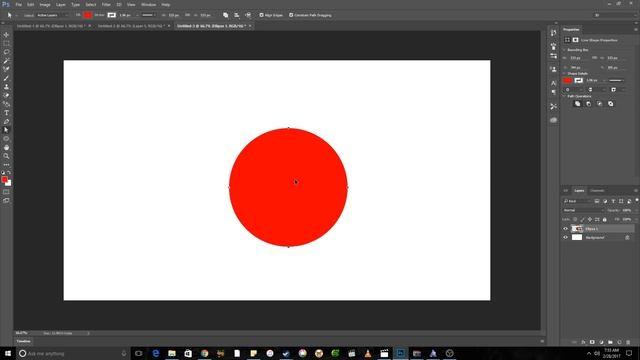Image resolution: width=640 pixels, height=360 pixels.
Task: Add a layer mask button
Action: point(592,342)
